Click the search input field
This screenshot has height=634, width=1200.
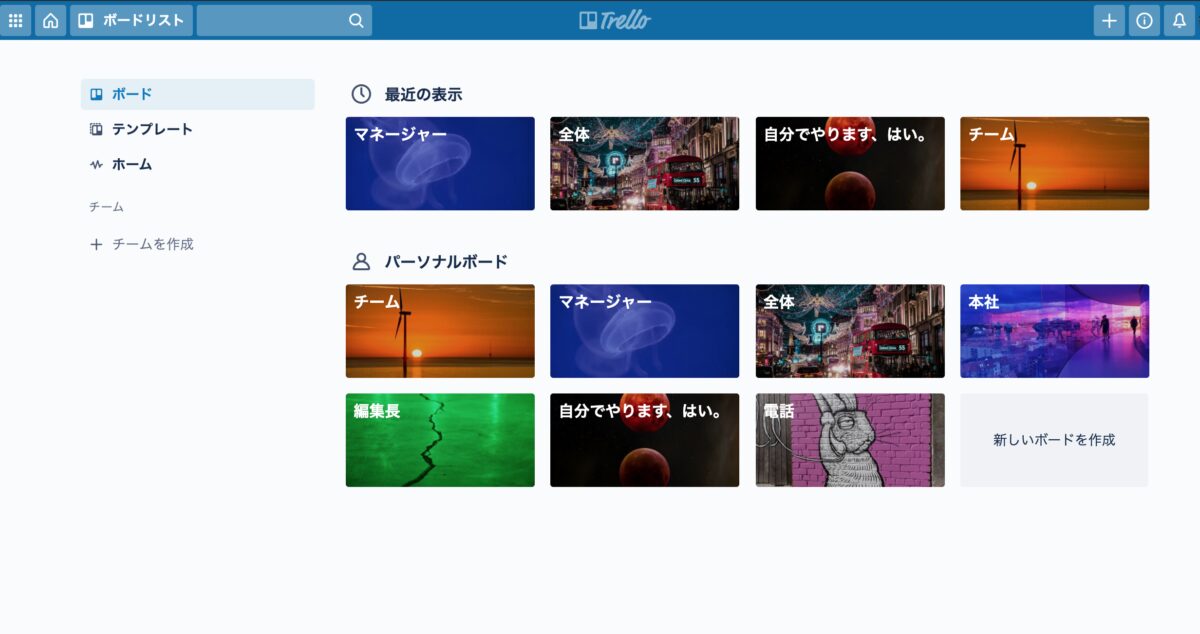284,20
